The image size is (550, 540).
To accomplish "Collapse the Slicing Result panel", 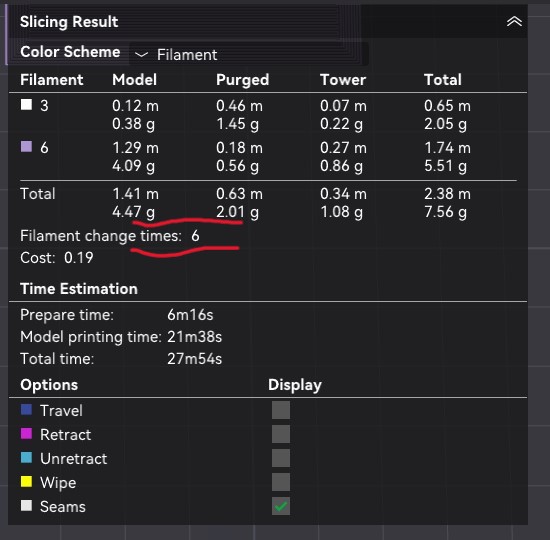I will pos(514,22).
